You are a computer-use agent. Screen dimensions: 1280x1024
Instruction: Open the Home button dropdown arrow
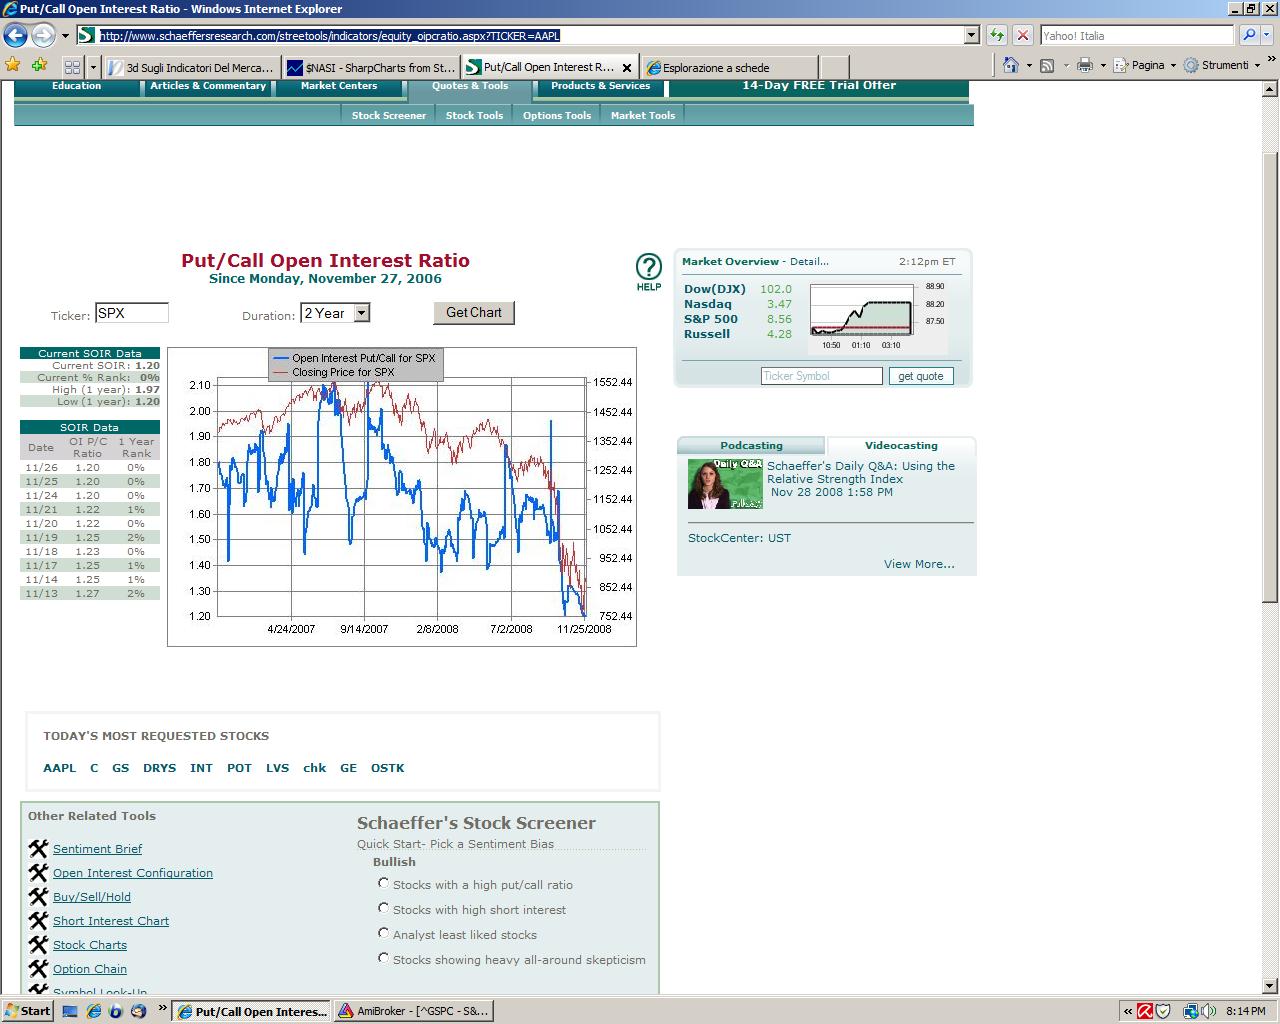(1029, 65)
